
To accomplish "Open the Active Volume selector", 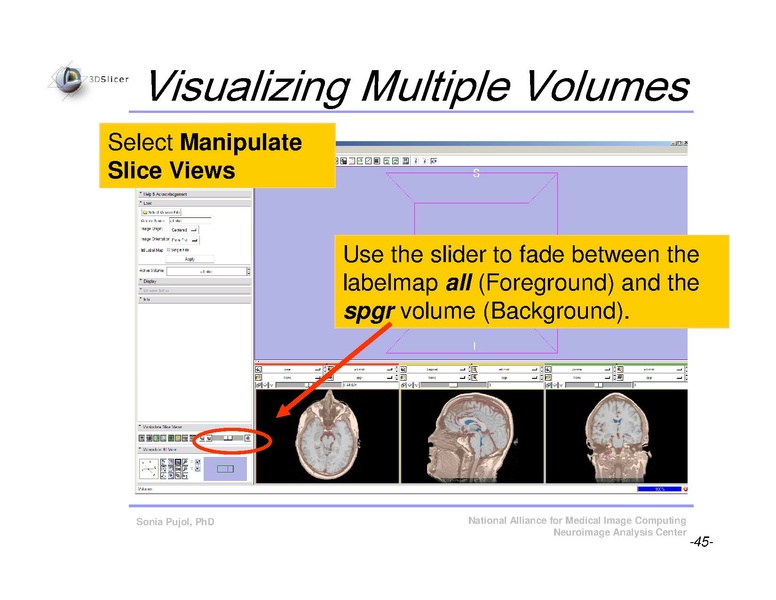I will click(x=207, y=271).
